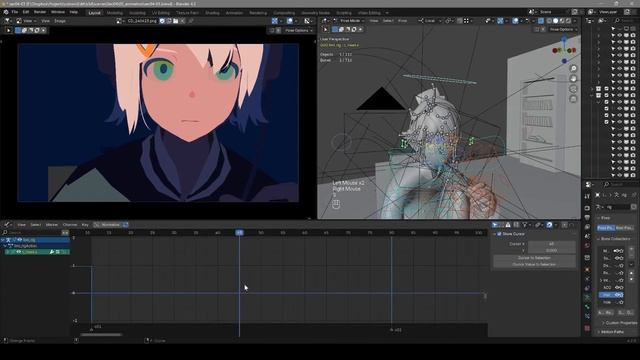
Task: Open the viewport Select menu
Action: 388,20
